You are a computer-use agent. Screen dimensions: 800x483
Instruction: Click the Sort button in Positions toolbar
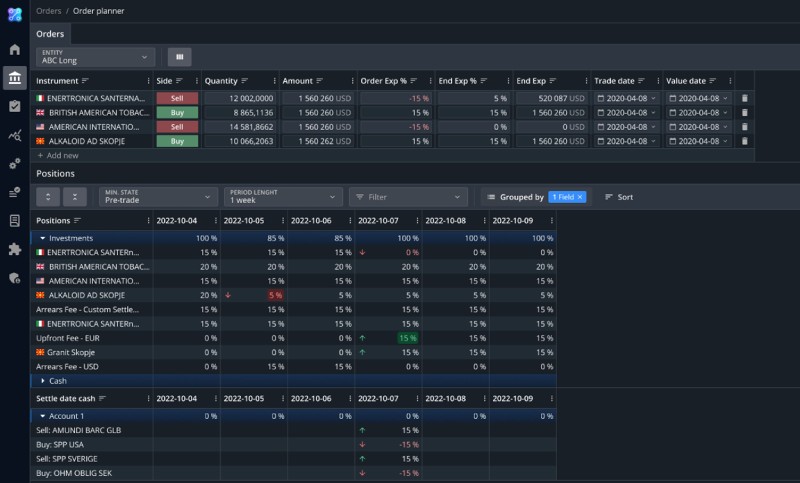point(618,197)
